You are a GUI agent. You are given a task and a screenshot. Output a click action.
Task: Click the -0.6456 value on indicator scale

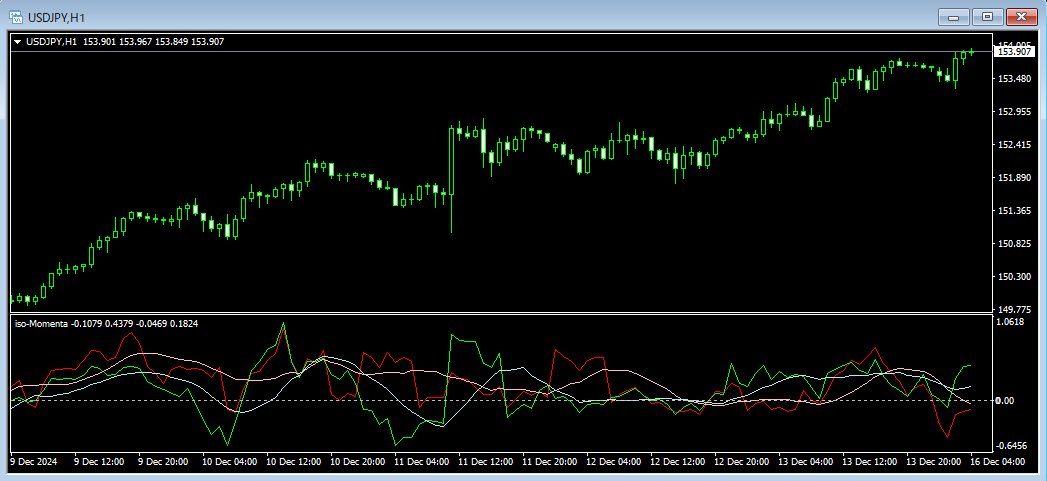1012,446
